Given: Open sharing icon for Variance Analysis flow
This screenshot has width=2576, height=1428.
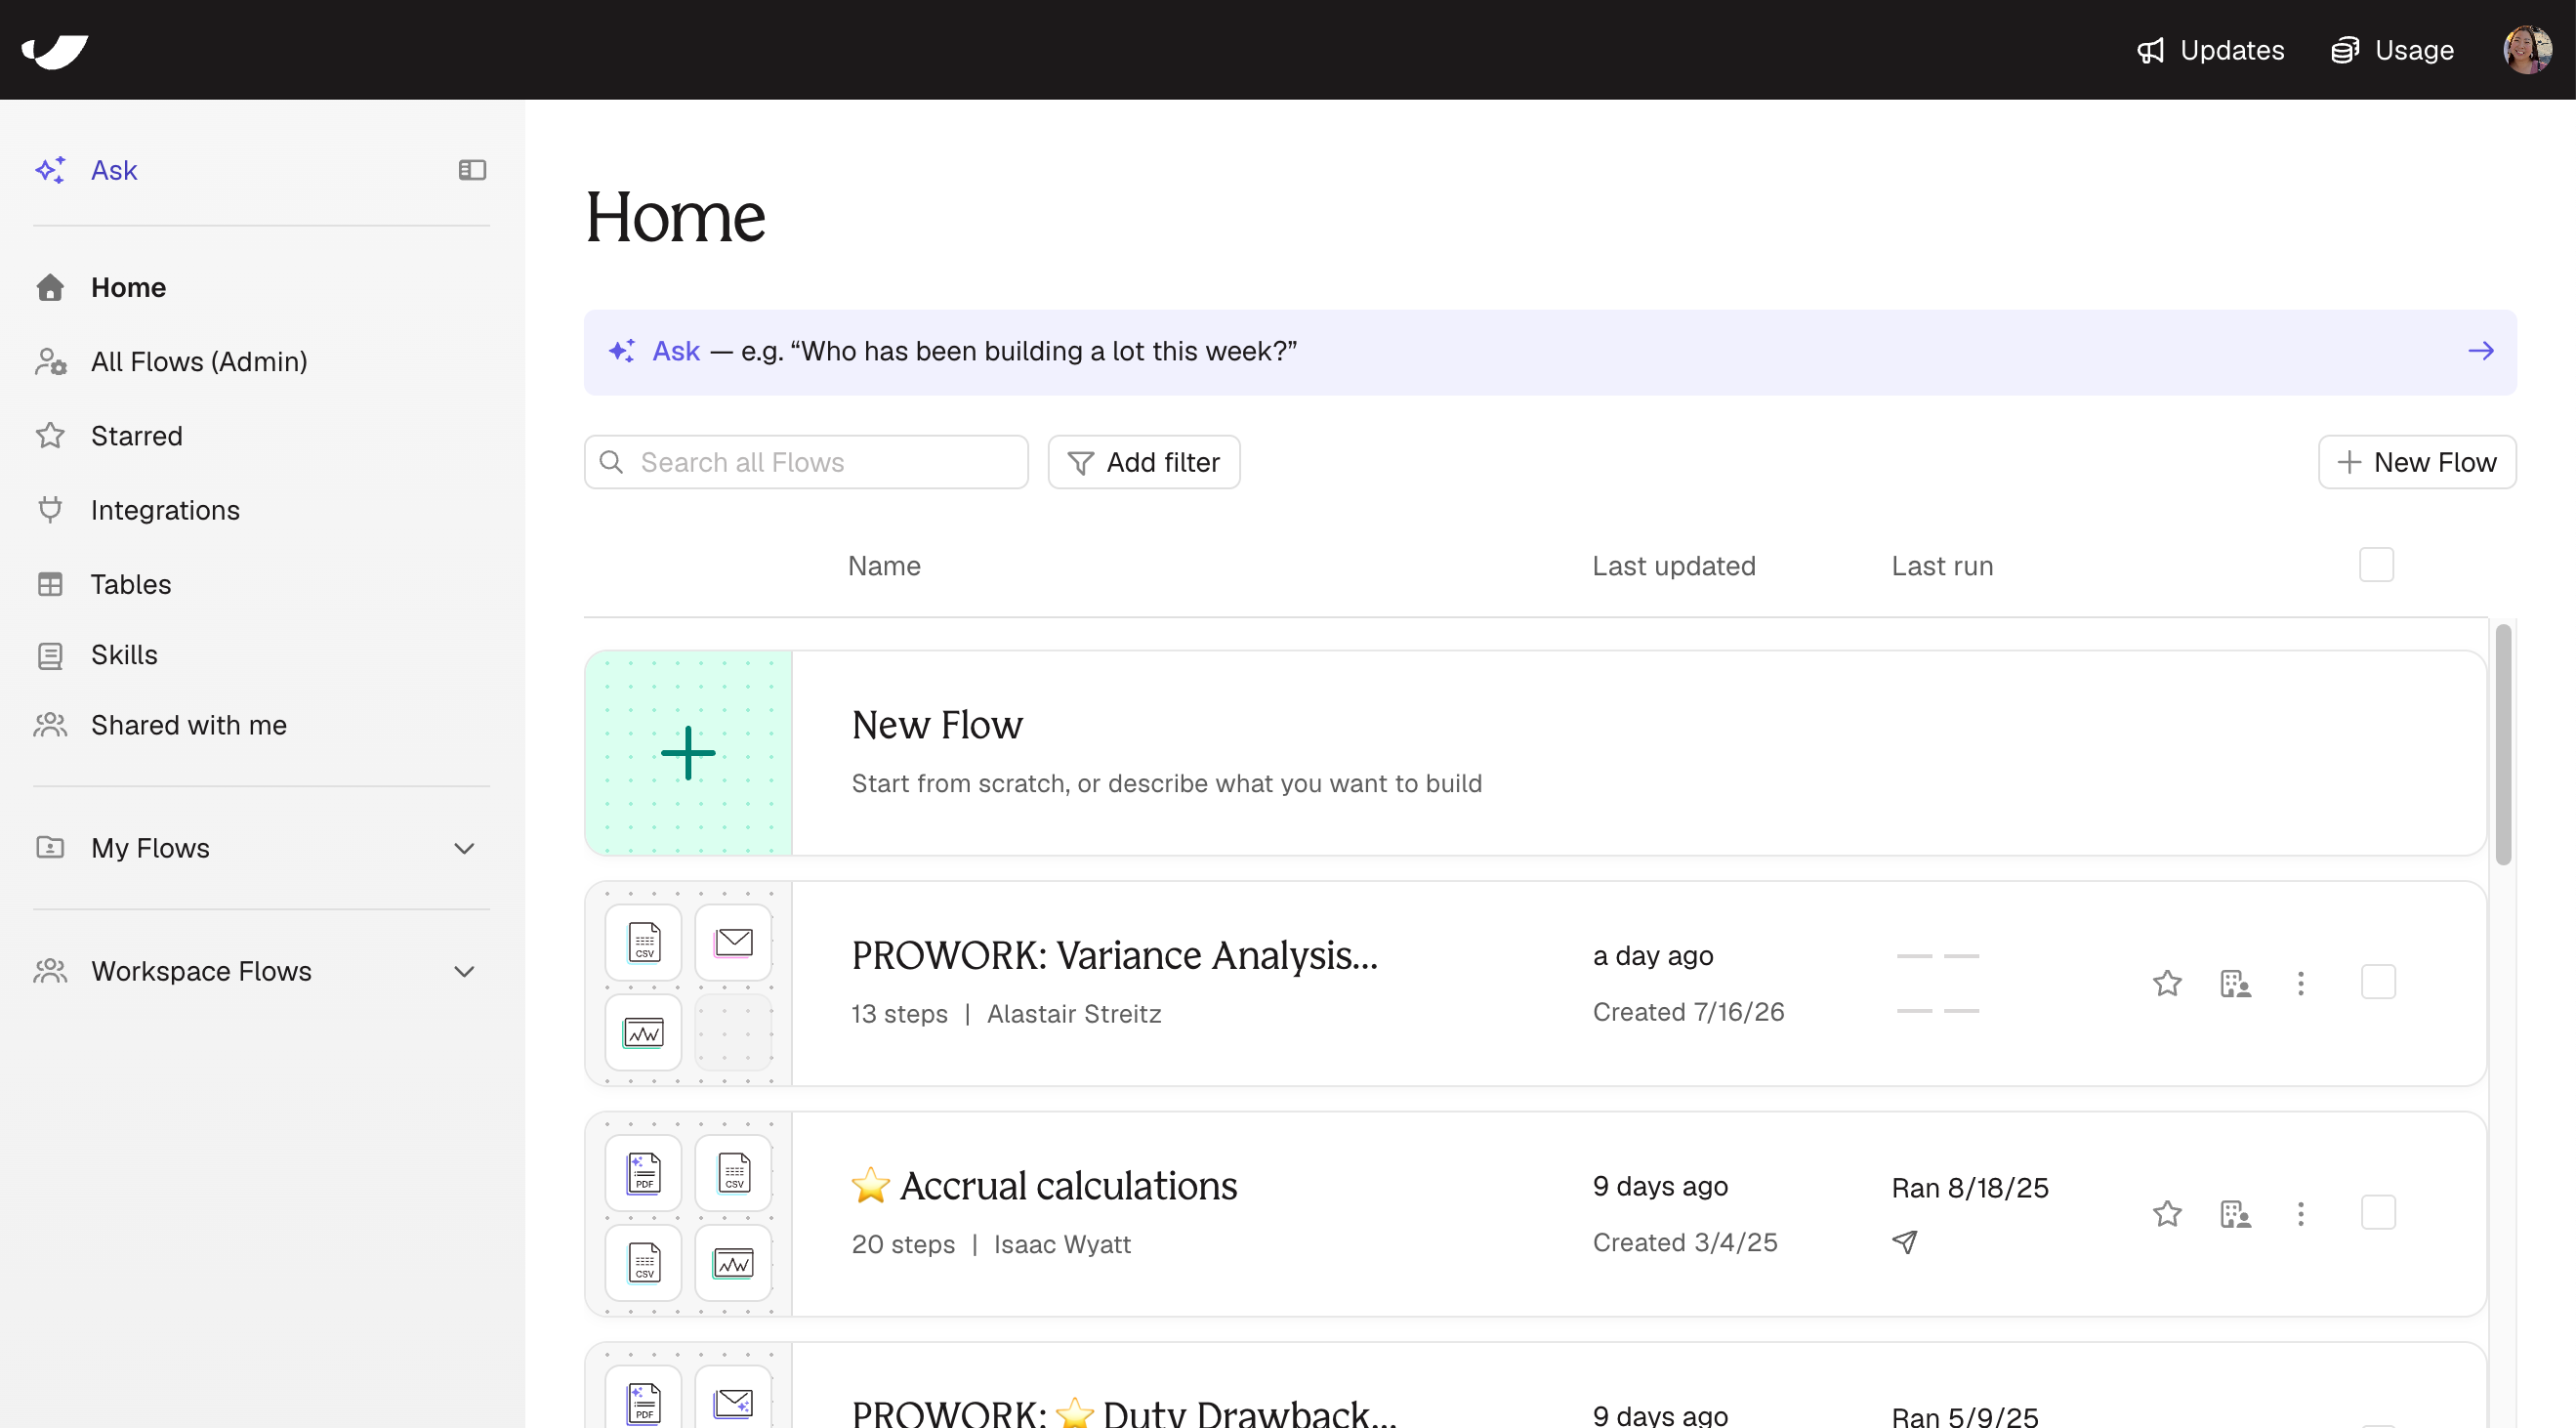Looking at the screenshot, I should 2235,984.
